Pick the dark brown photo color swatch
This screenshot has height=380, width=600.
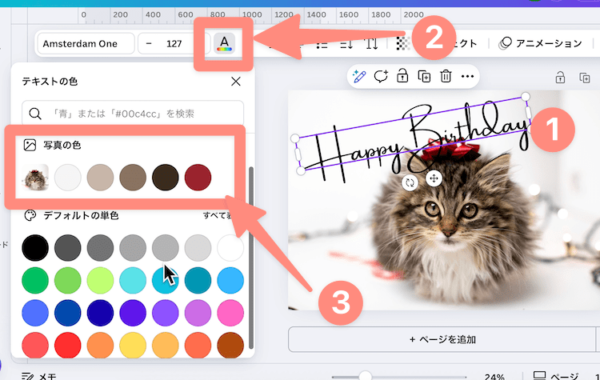tap(165, 178)
